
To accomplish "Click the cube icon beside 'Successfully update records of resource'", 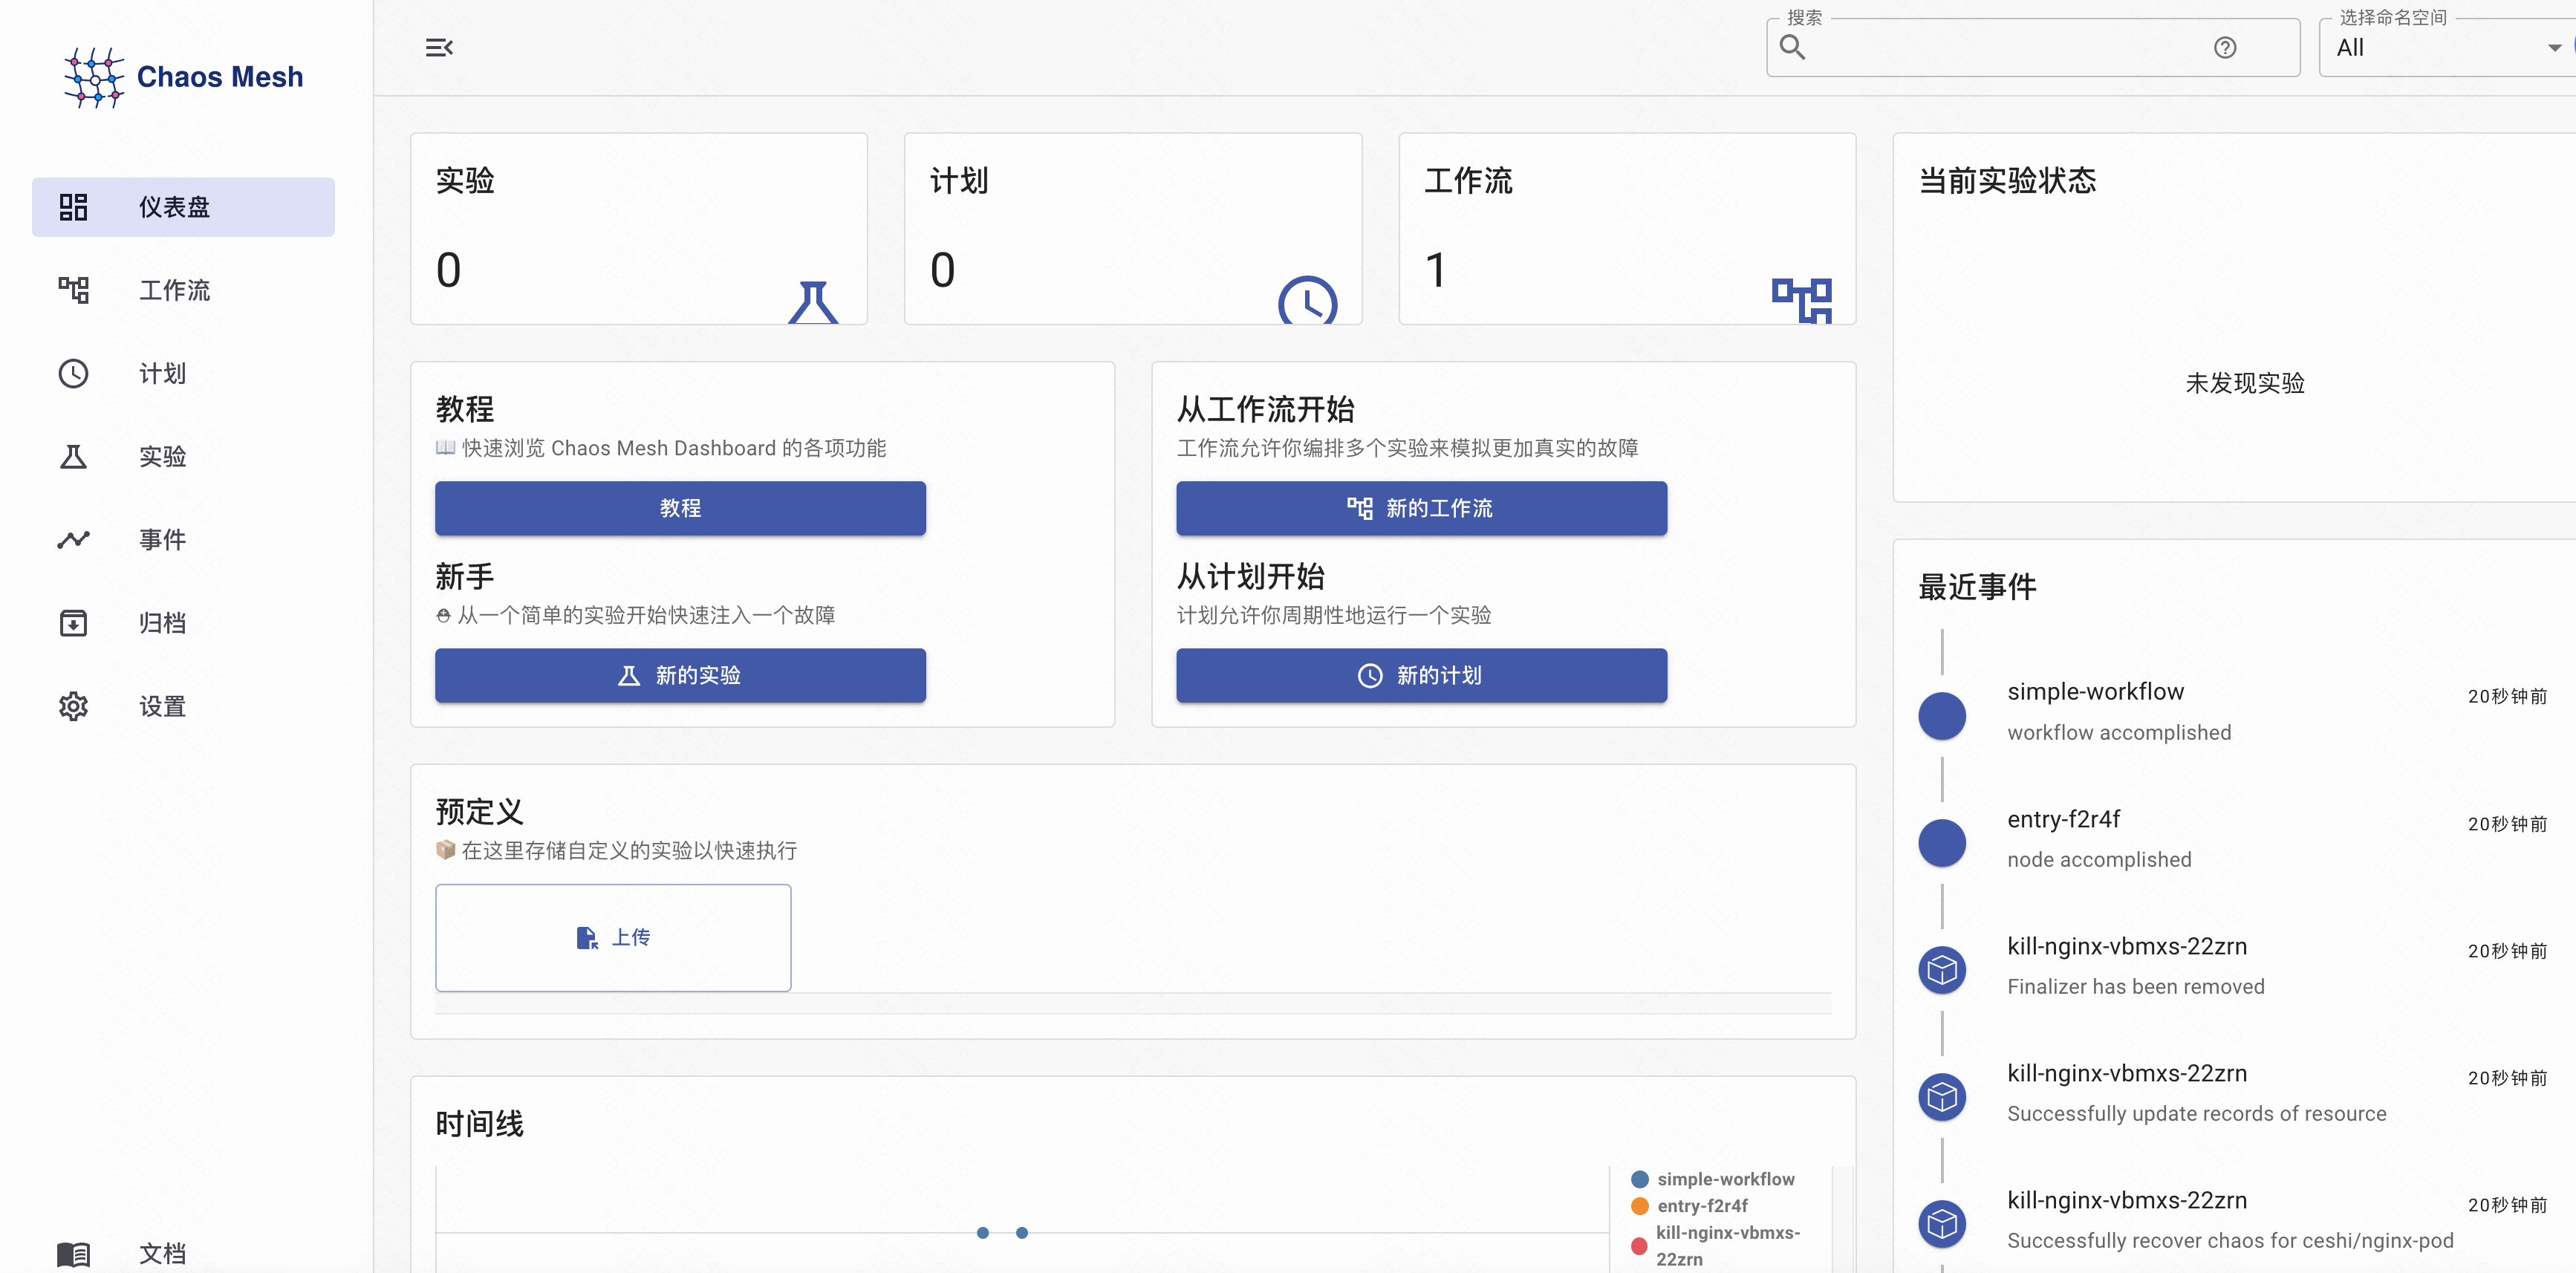I will pos(1942,1097).
